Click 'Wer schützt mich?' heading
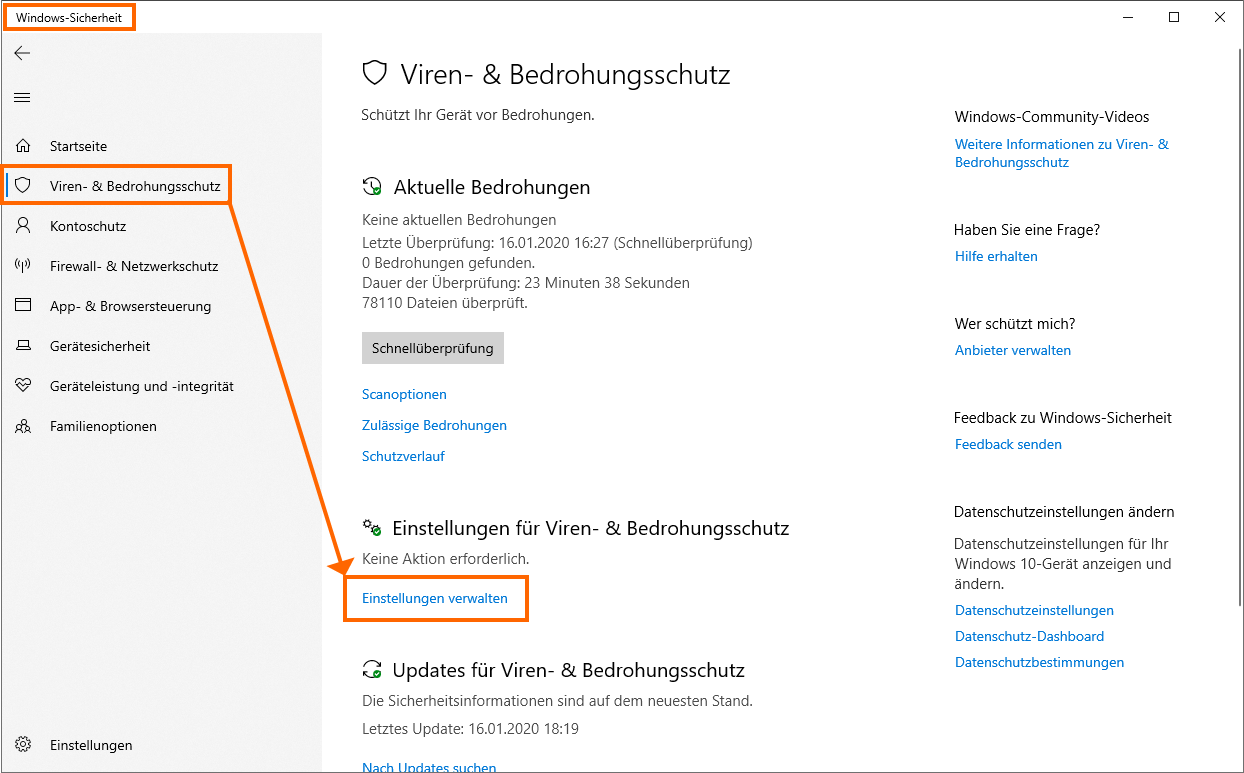Screen dimensions: 1244x773 pyautogui.click(x=1015, y=324)
